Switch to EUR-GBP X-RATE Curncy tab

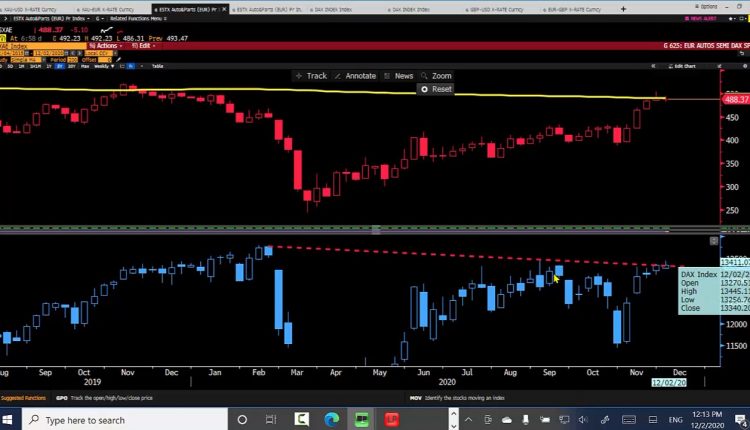[574, 9]
